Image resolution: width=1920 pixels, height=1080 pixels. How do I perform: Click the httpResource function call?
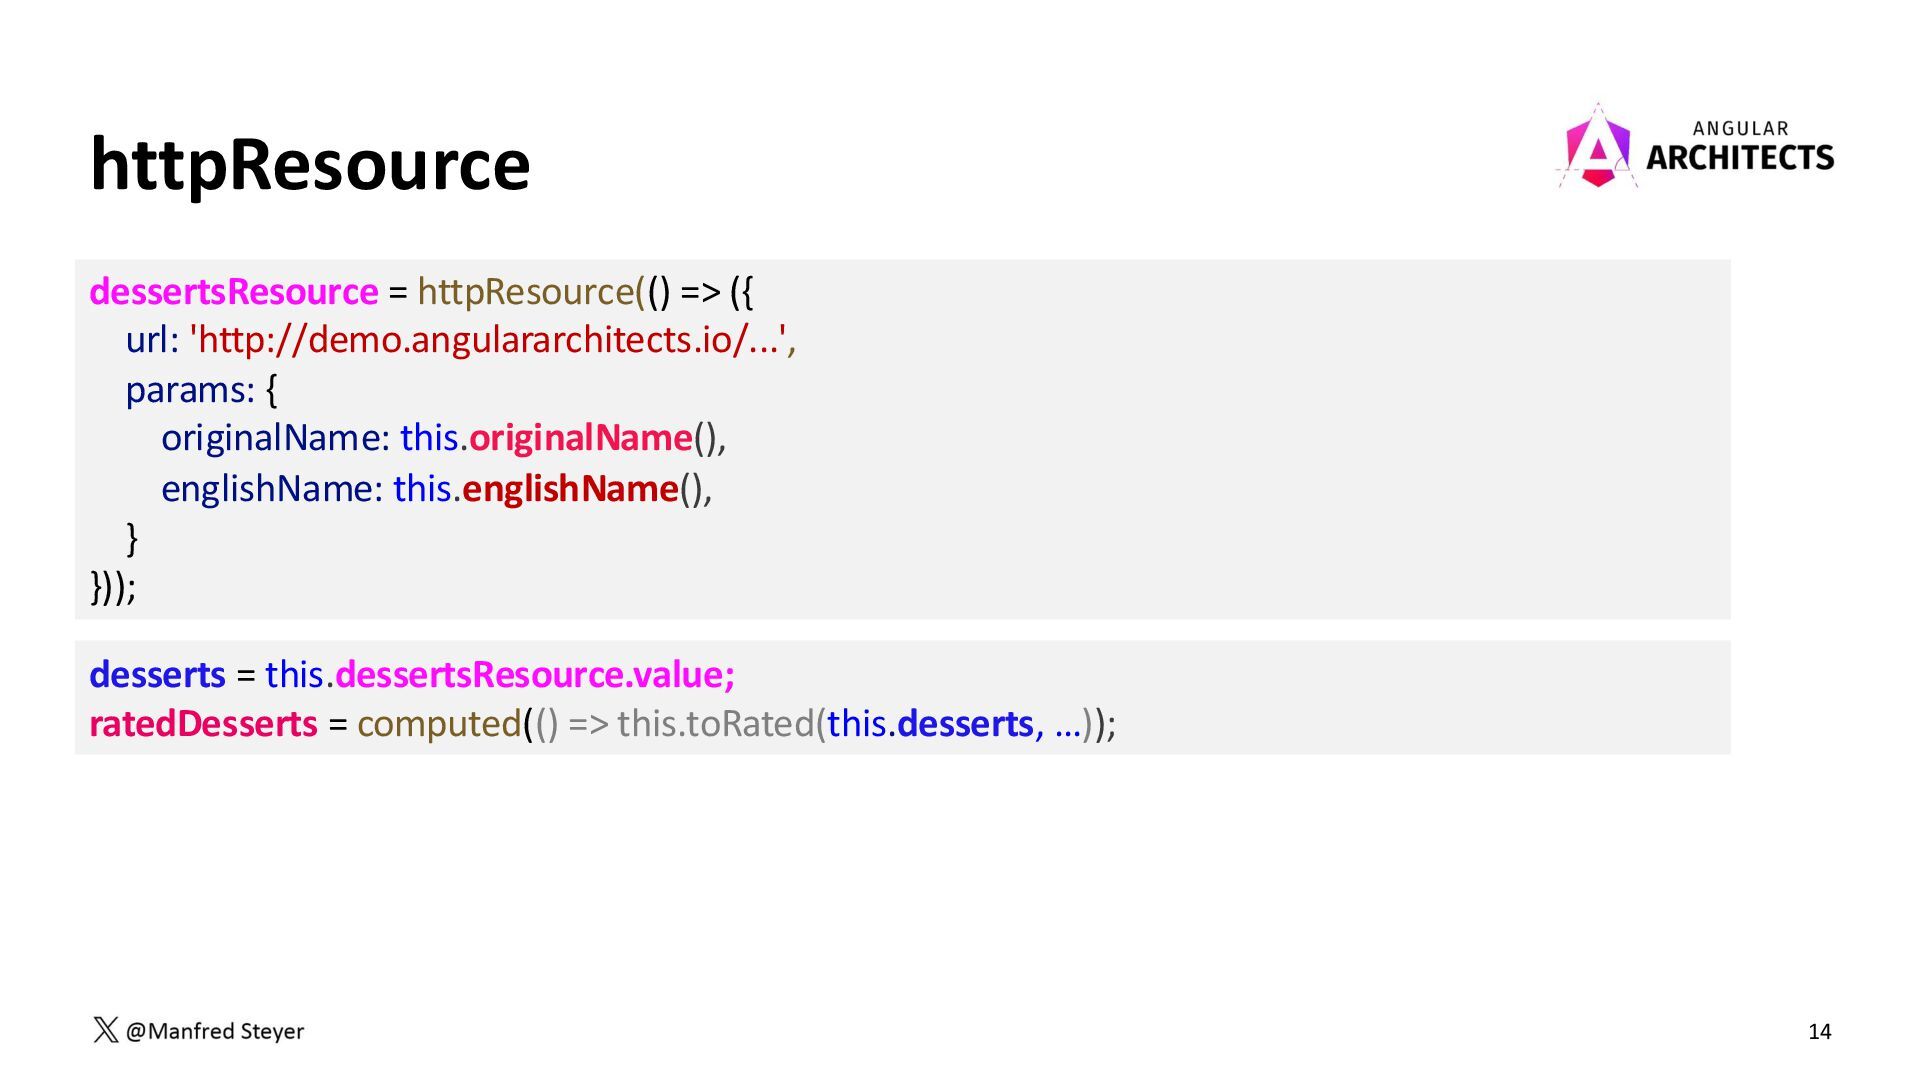[526, 292]
